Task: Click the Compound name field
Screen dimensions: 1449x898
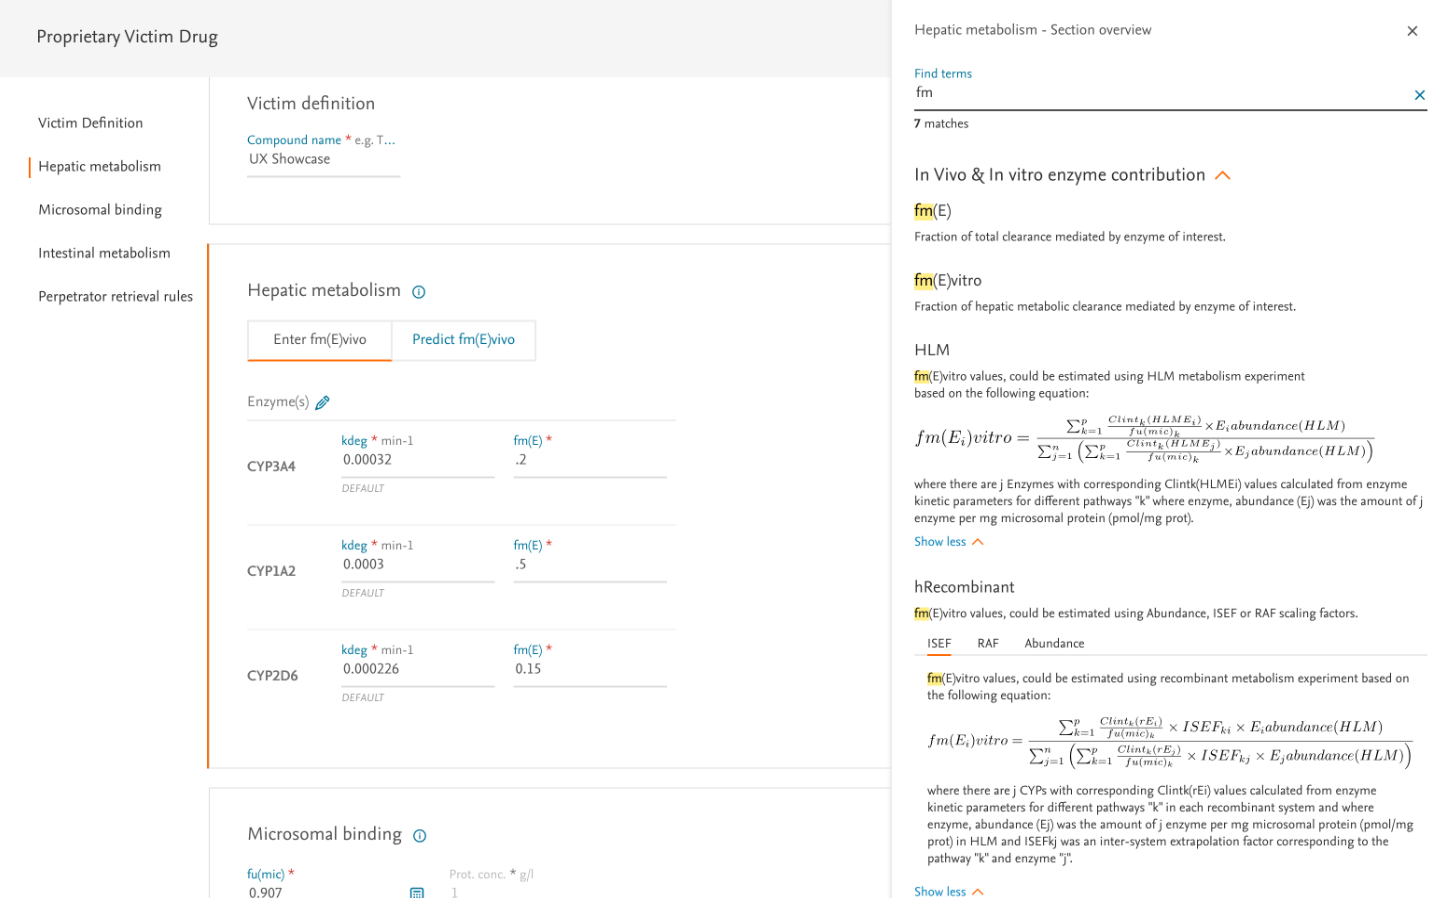Action: click(323, 159)
